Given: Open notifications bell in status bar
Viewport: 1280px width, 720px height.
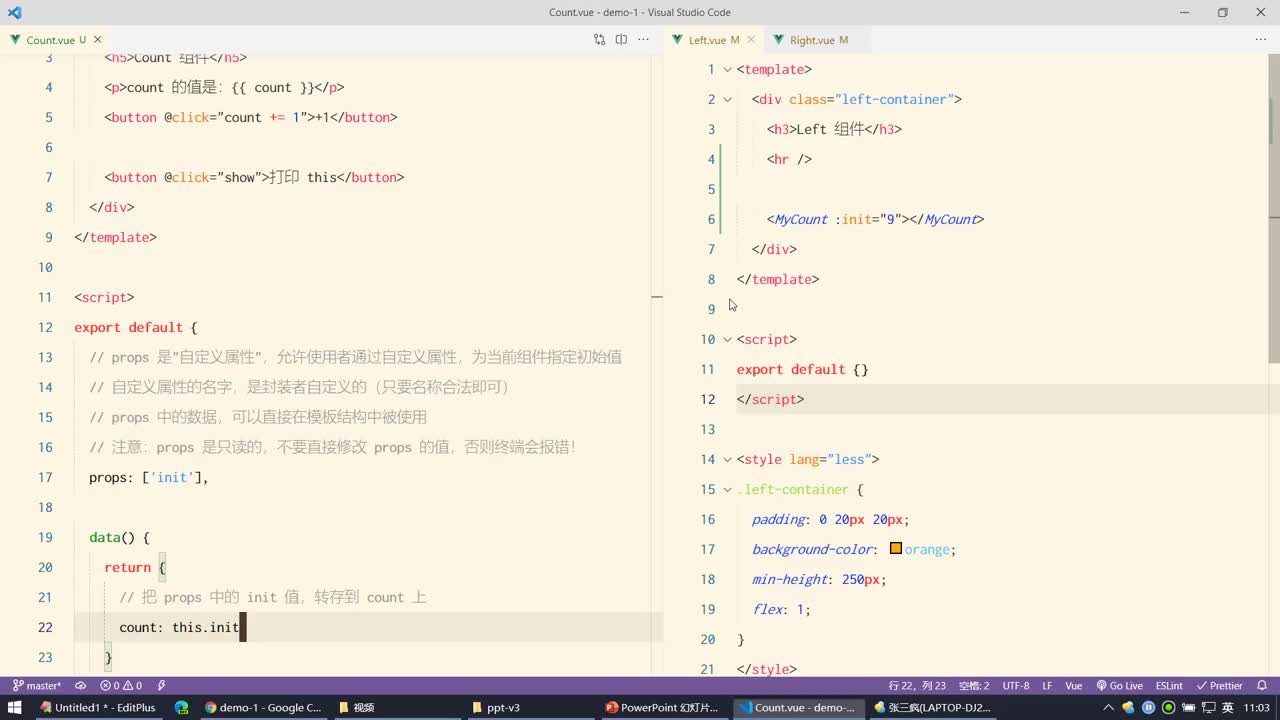Looking at the screenshot, I should (1262, 686).
